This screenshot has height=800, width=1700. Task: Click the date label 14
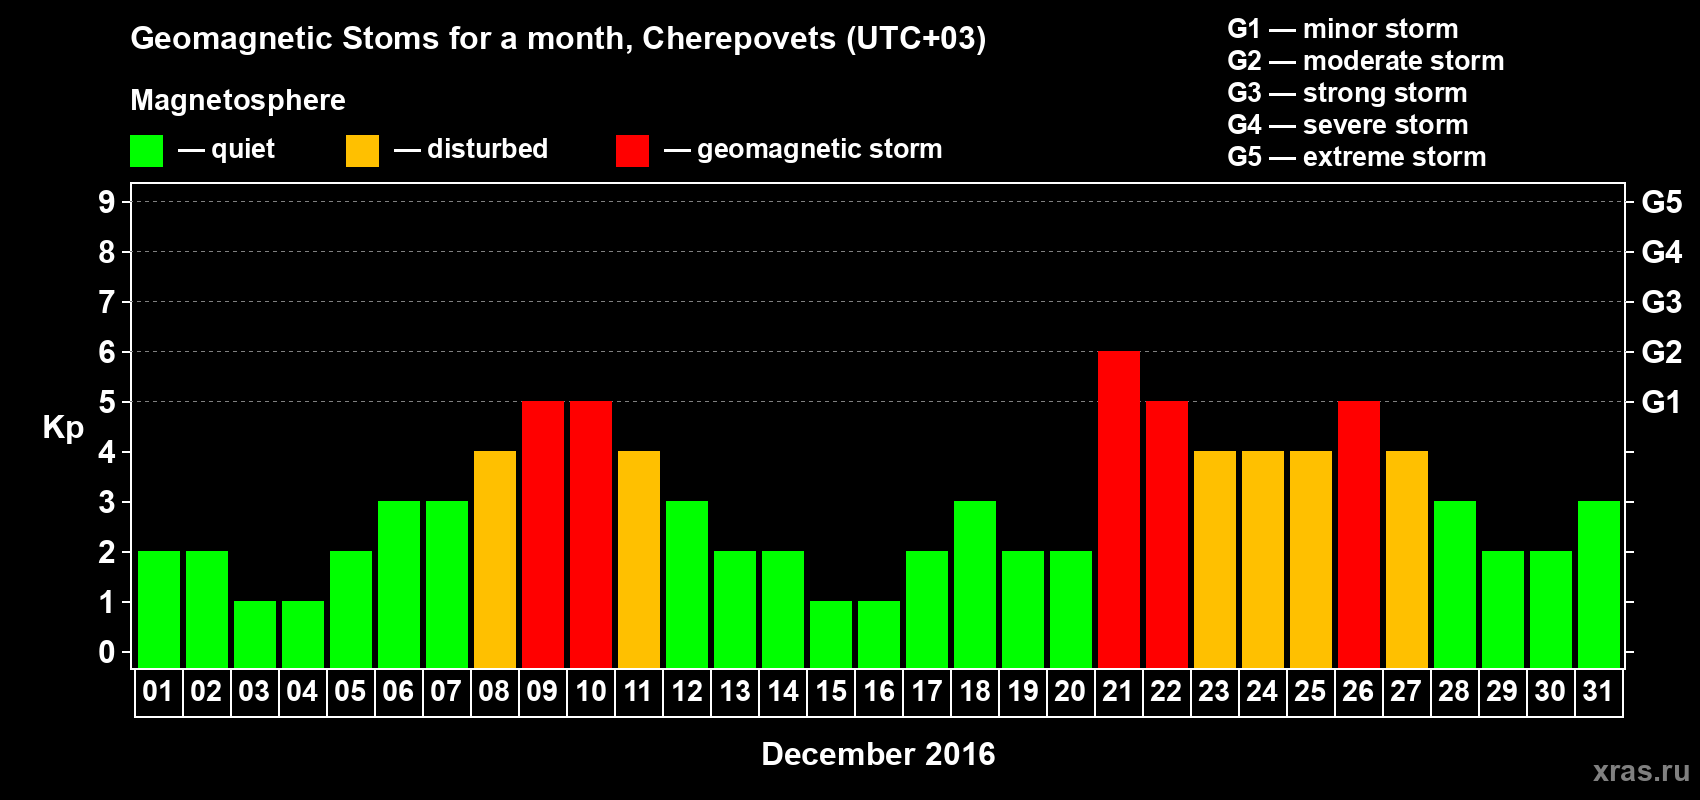tap(783, 692)
